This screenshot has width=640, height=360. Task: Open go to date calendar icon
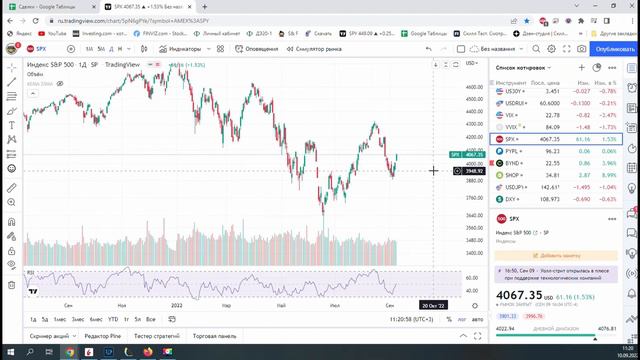[x=172, y=320]
